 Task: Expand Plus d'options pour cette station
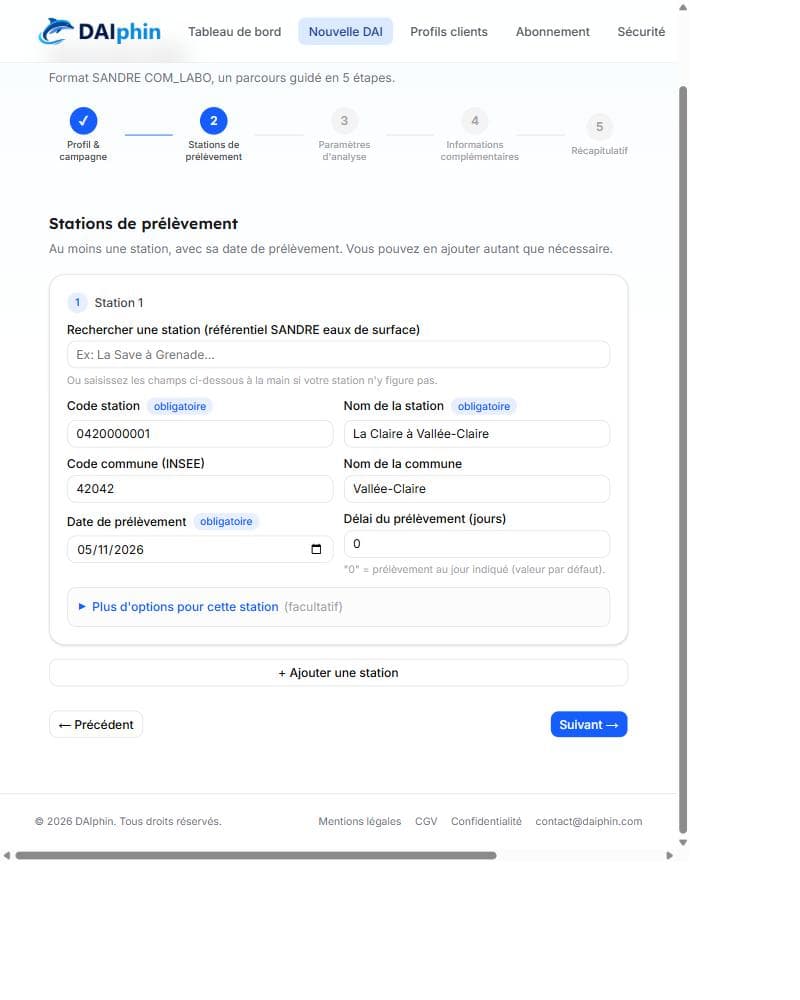point(338,607)
